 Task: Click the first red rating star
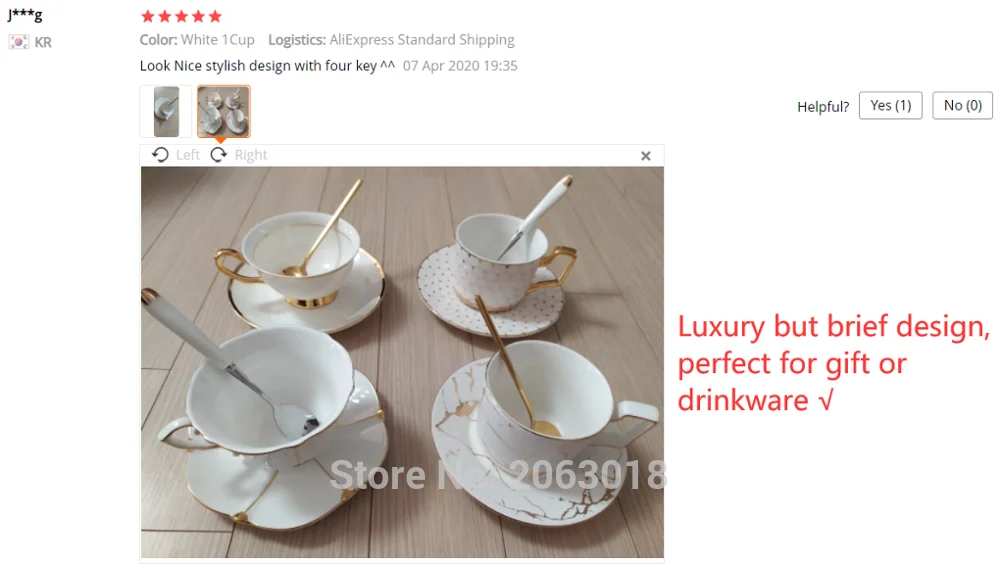[x=148, y=17]
